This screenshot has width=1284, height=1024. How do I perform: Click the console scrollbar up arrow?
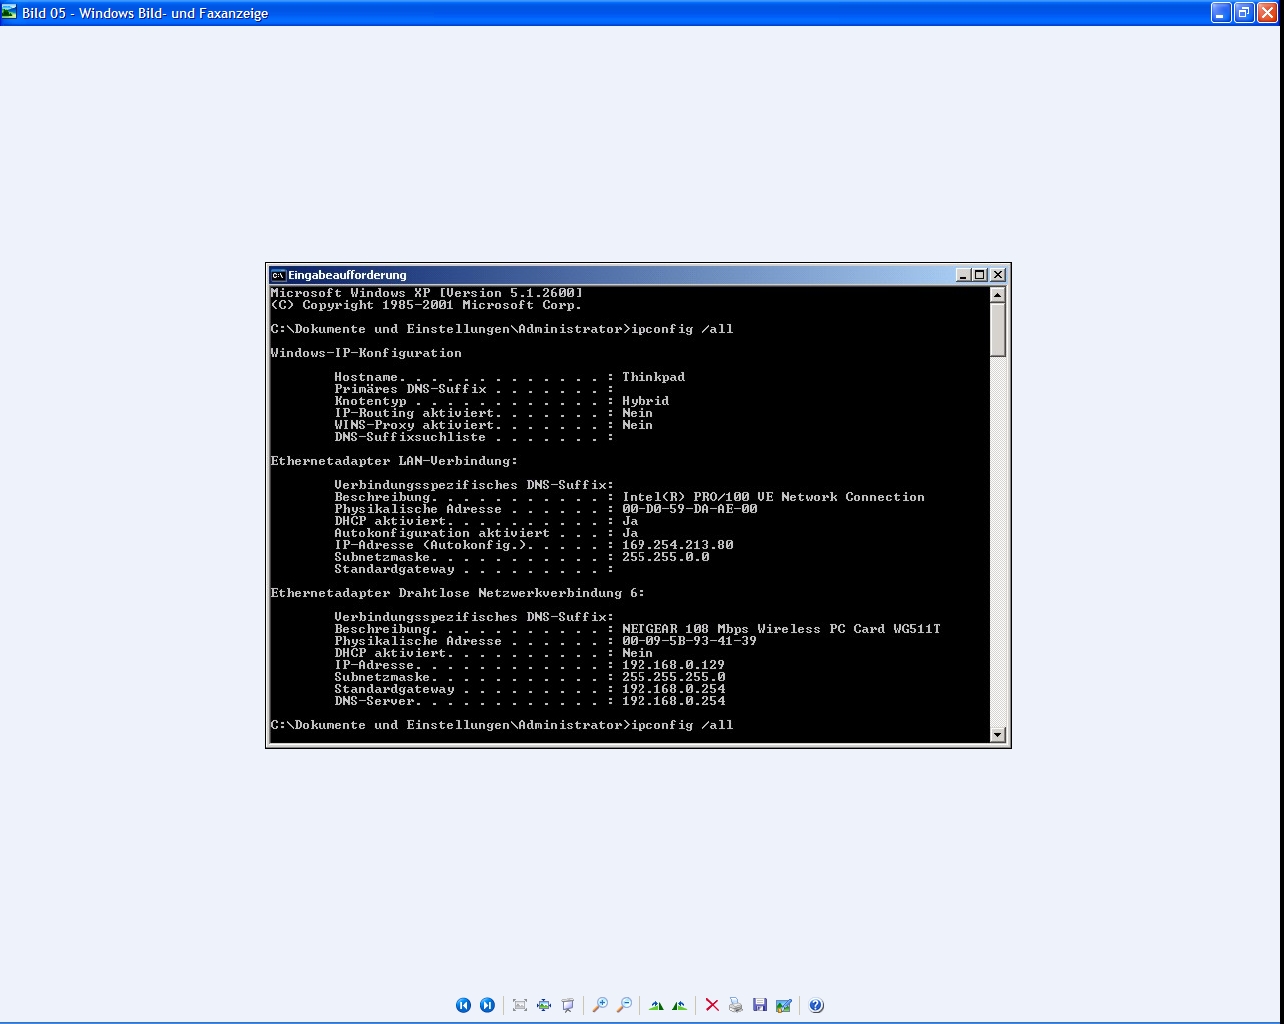[x=997, y=295]
